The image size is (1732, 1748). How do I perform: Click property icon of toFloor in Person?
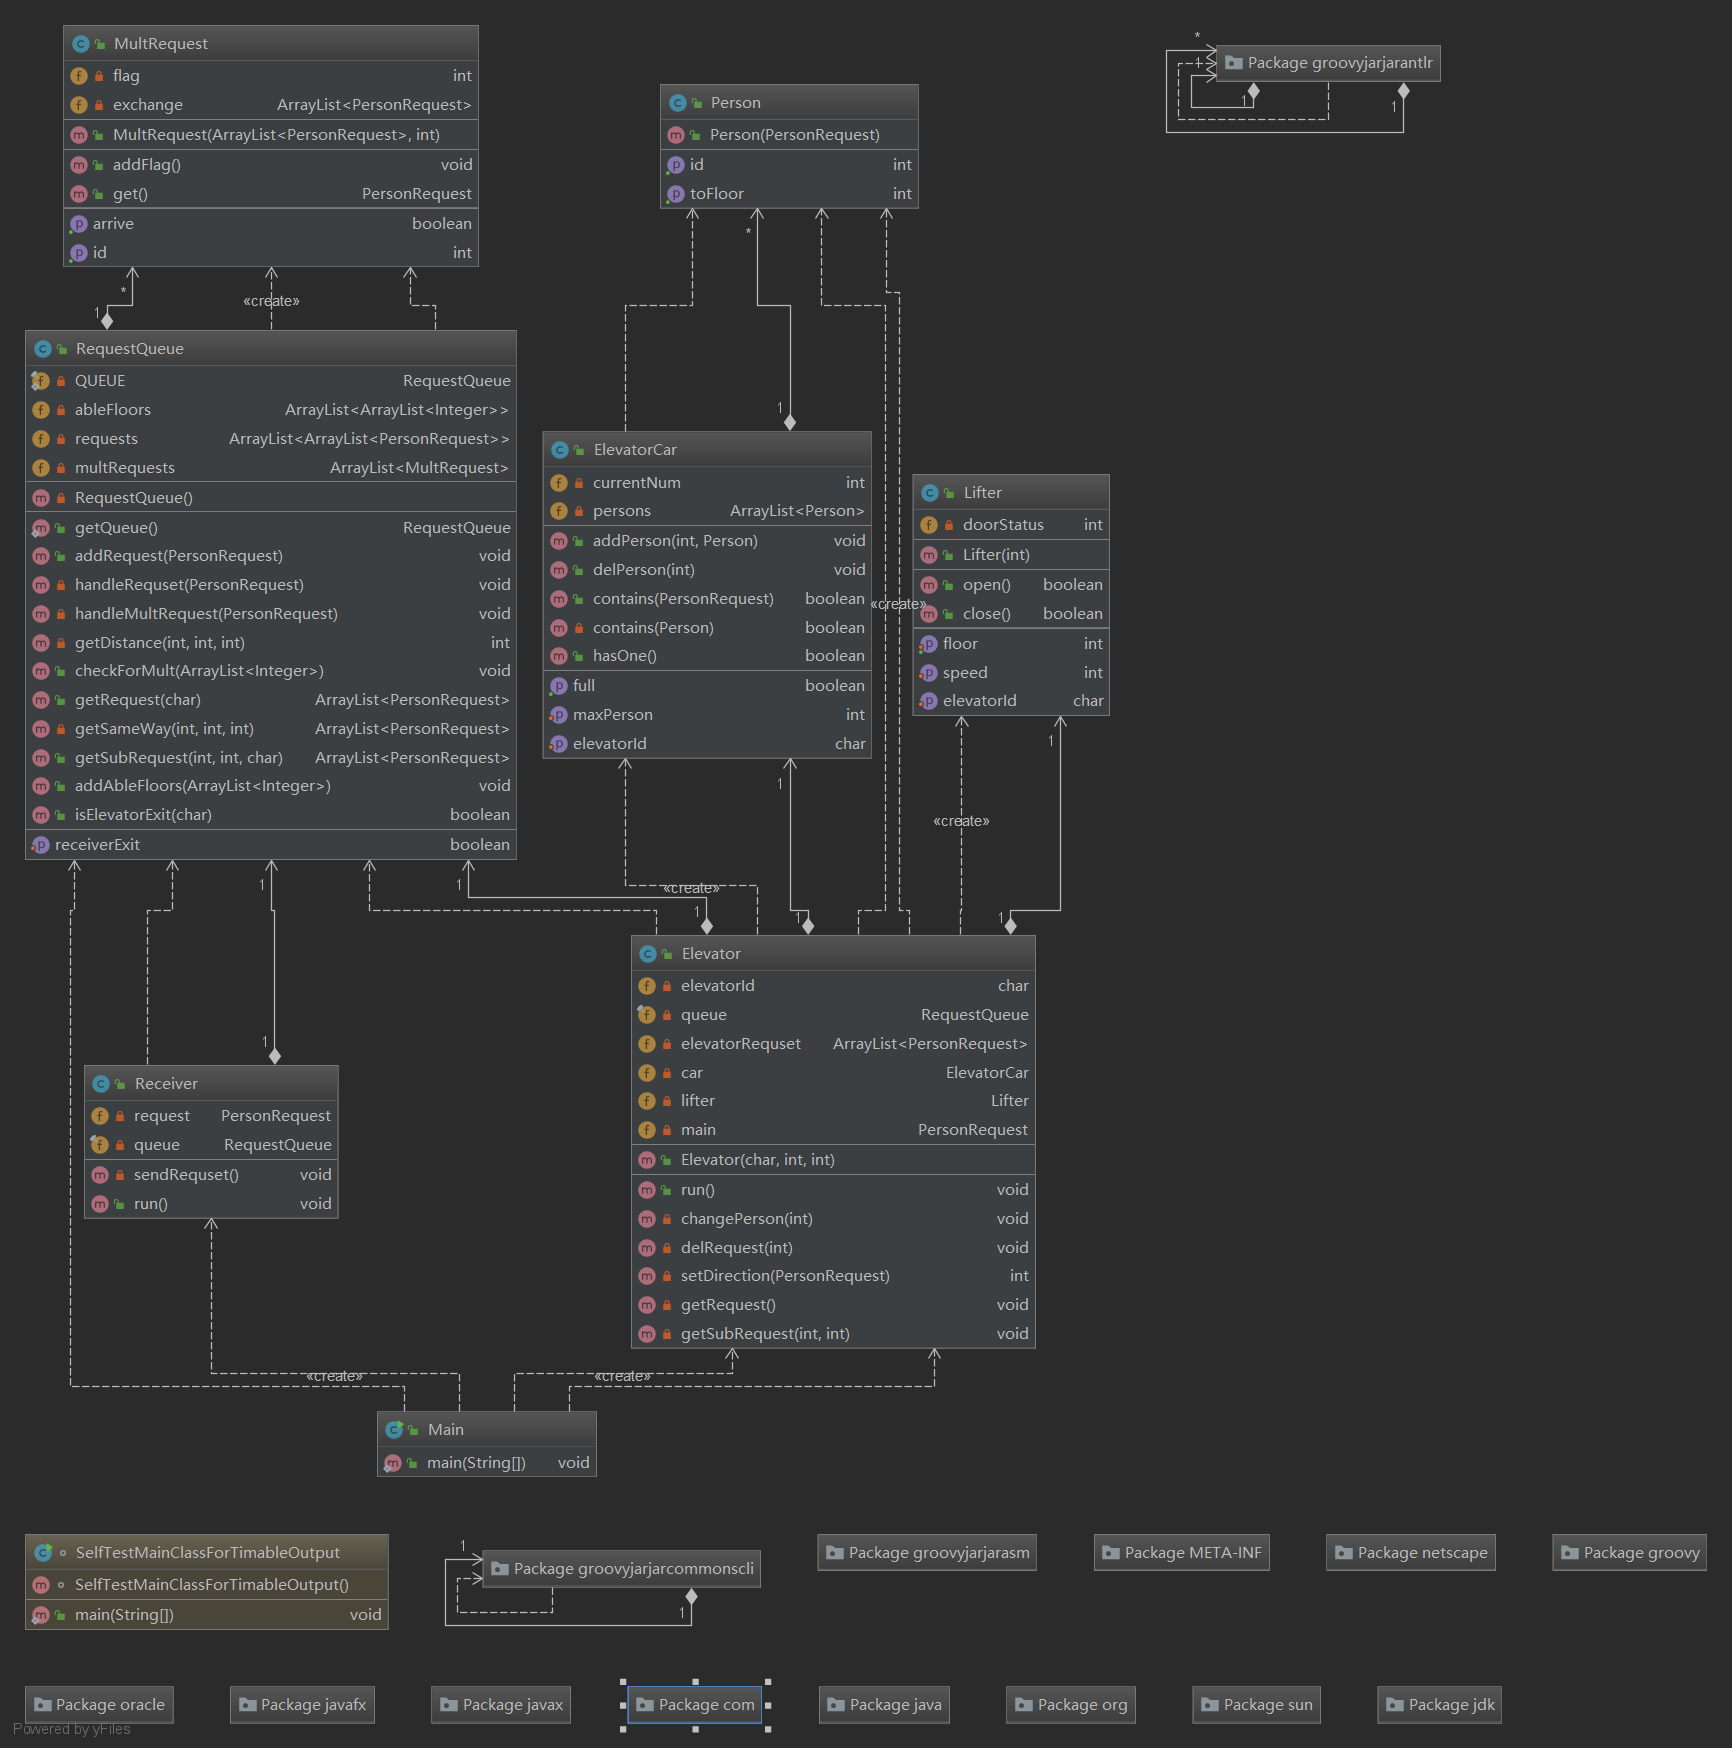click(x=676, y=194)
